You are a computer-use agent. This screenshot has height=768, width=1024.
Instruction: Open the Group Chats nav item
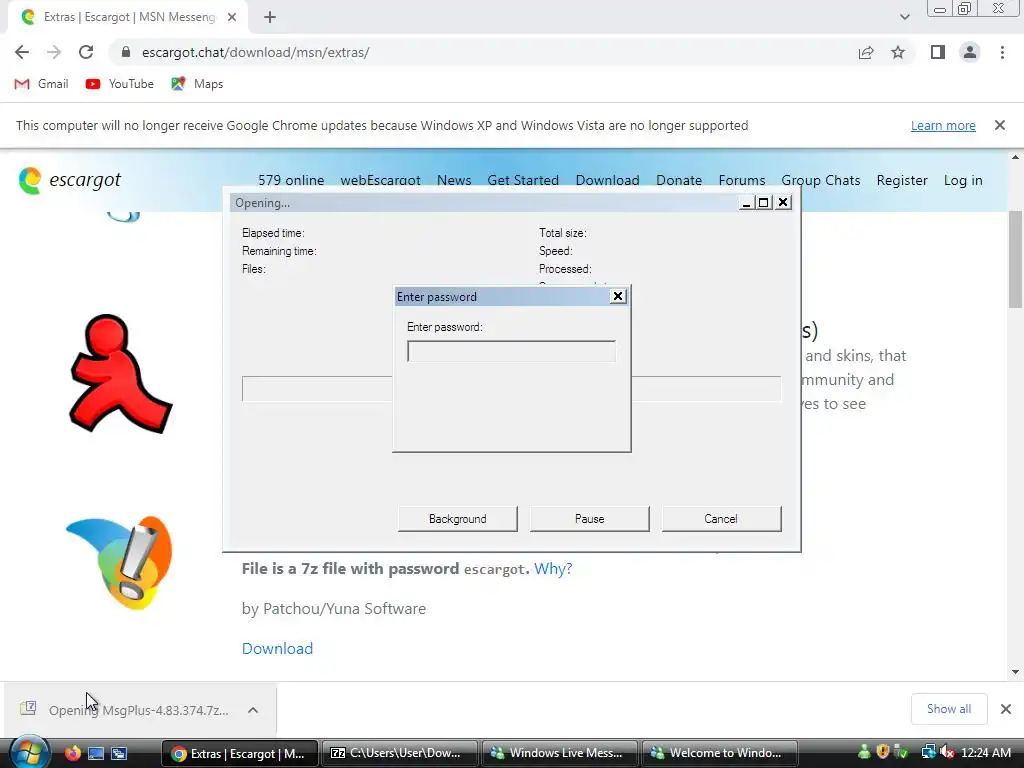point(821,180)
